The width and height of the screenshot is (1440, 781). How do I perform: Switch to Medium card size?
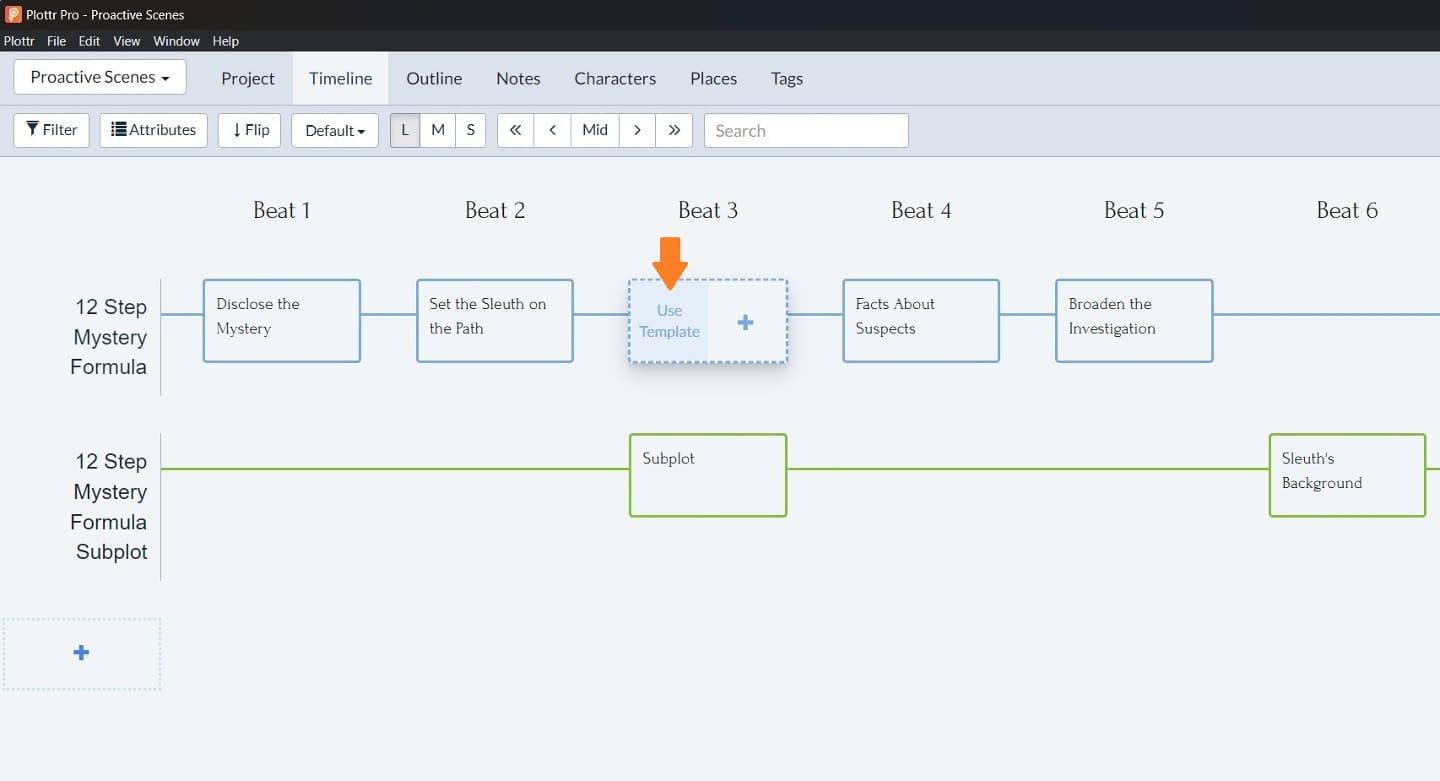click(x=438, y=130)
